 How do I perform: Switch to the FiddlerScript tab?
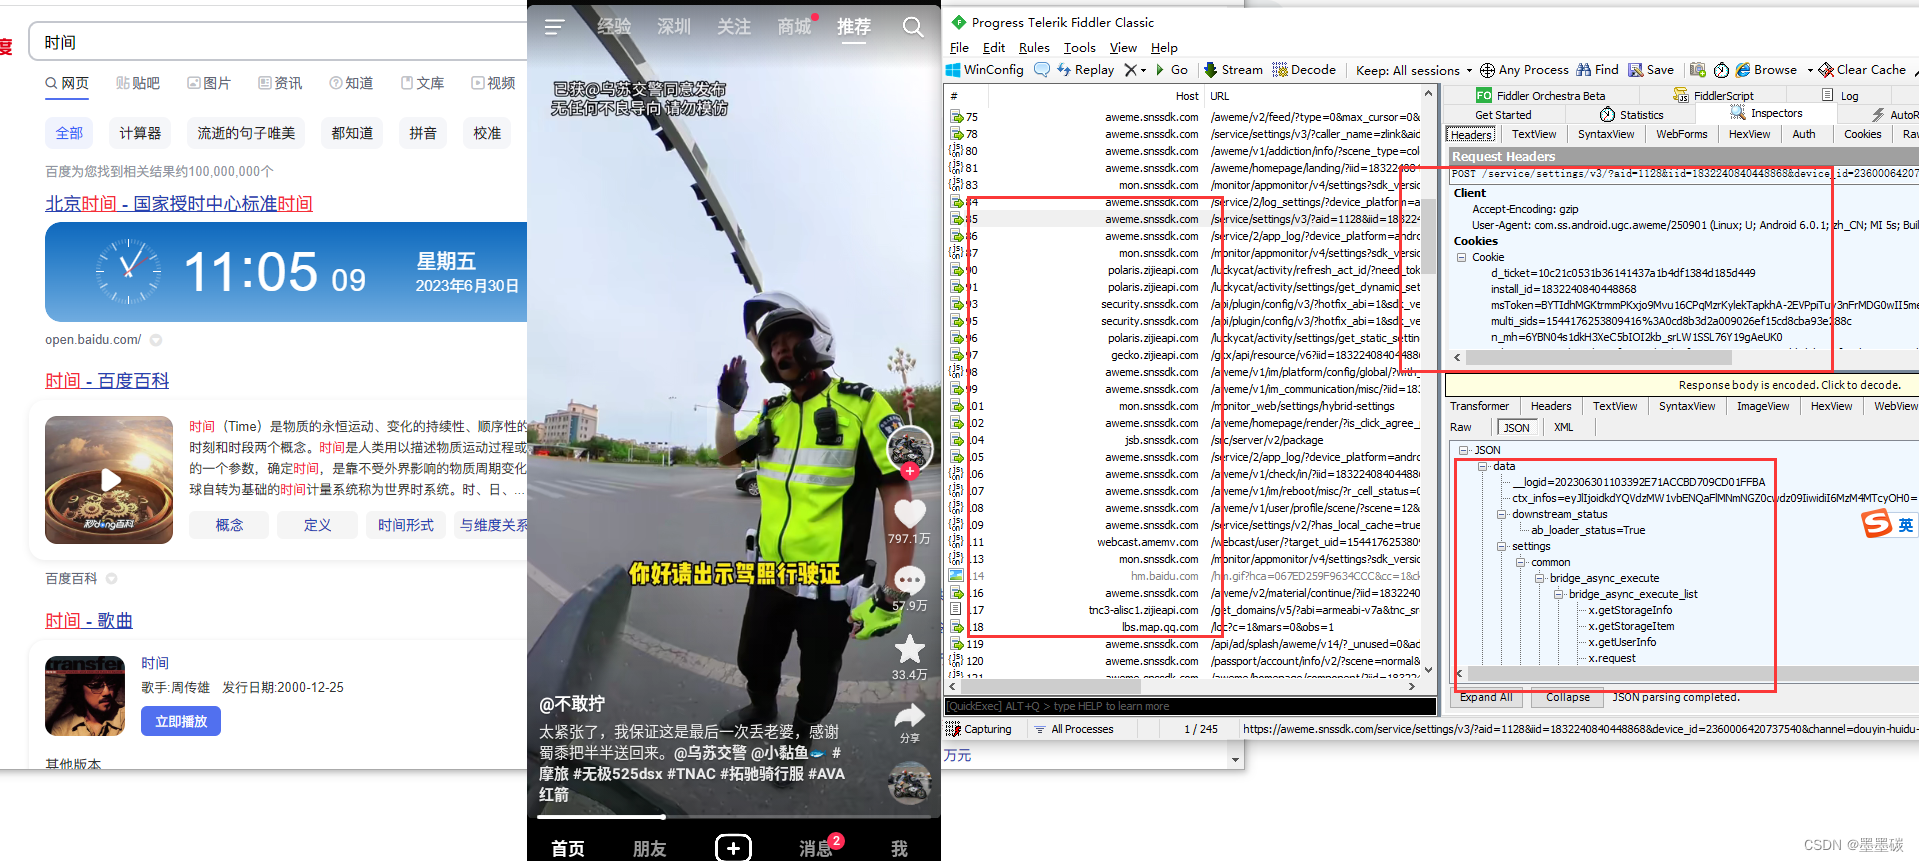click(1714, 96)
